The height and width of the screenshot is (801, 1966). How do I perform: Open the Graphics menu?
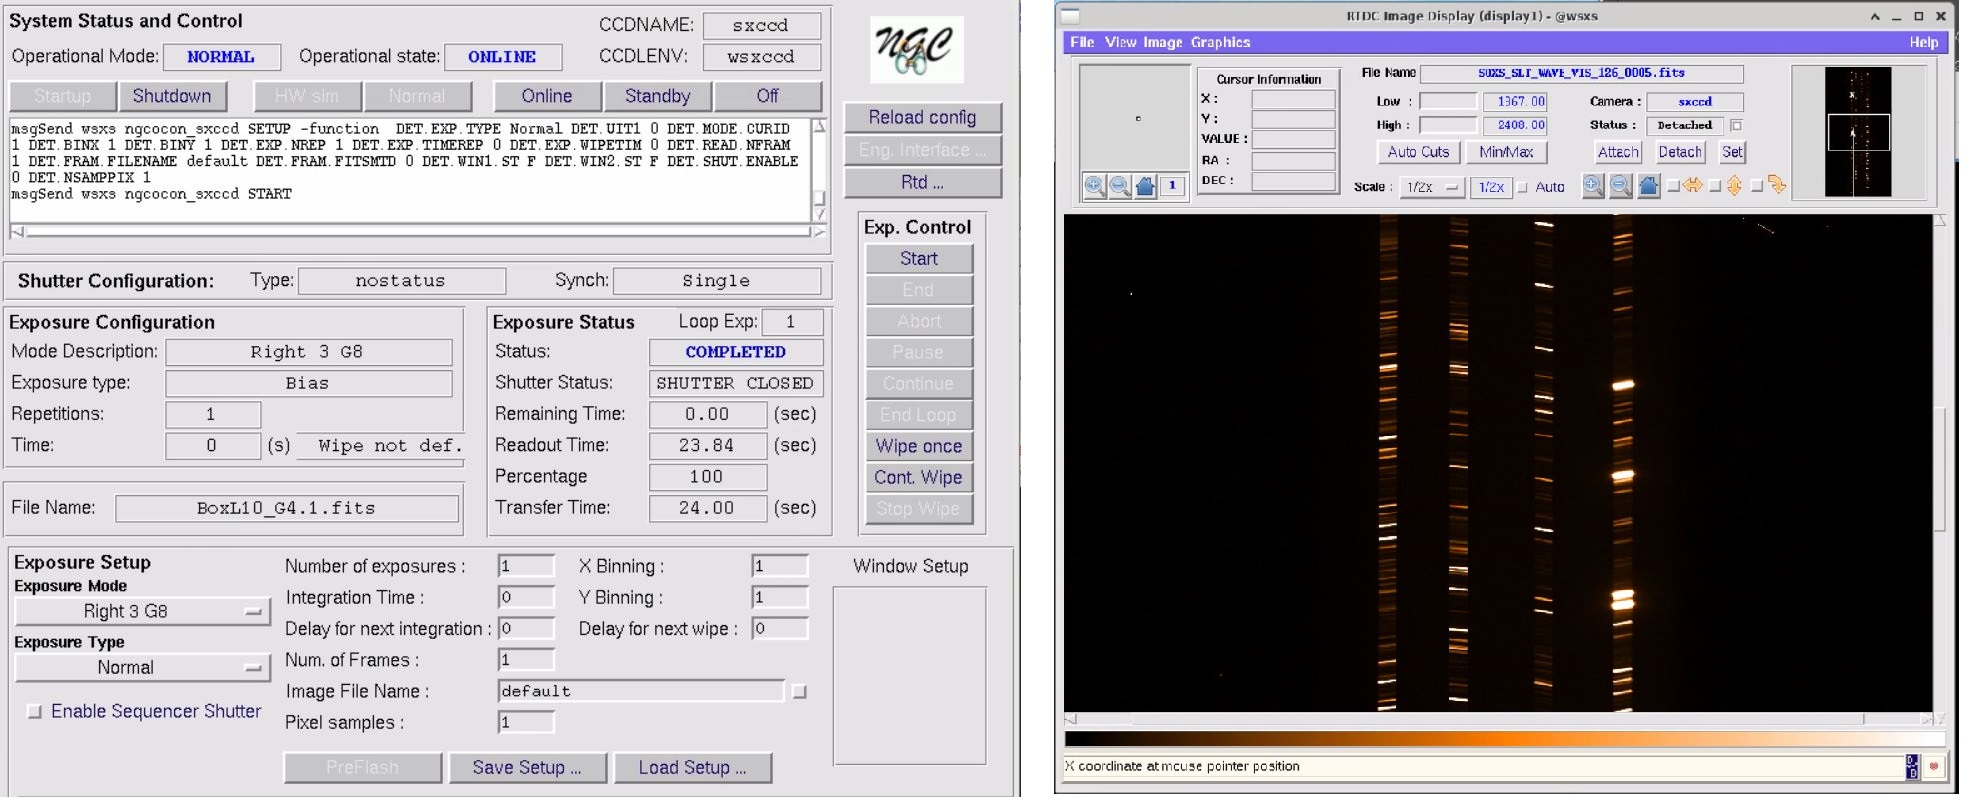tap(1220, 42)
